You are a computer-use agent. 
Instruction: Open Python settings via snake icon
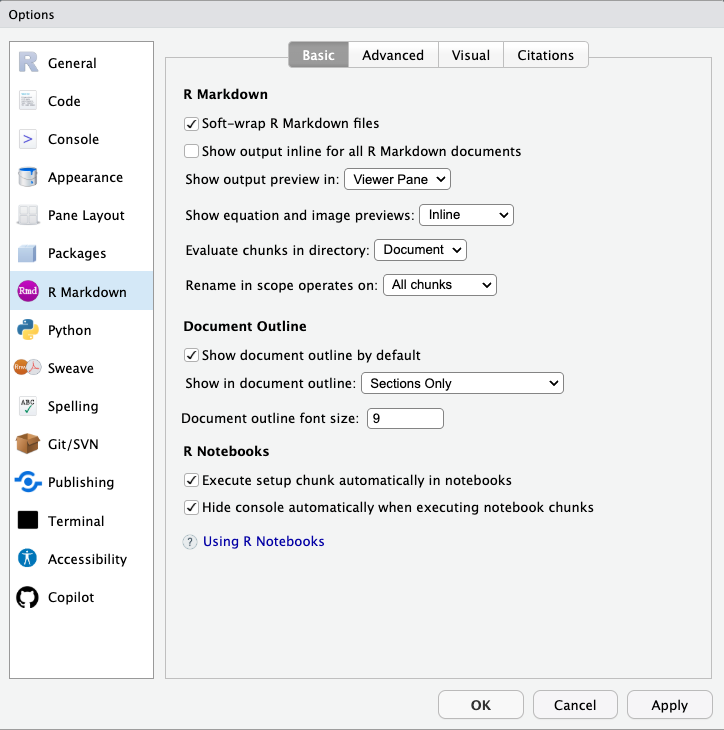(x=28, y=330)
